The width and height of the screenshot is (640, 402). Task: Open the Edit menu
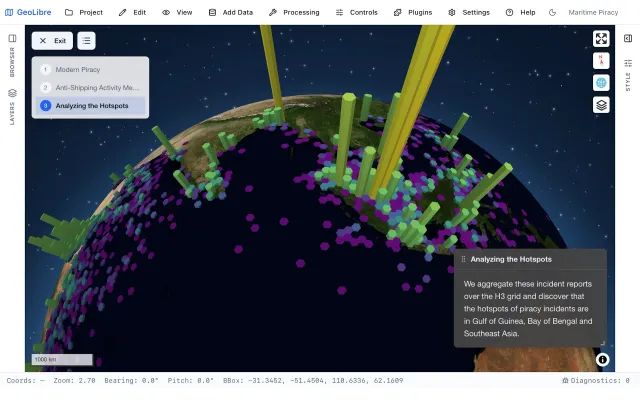pos(132,12)
